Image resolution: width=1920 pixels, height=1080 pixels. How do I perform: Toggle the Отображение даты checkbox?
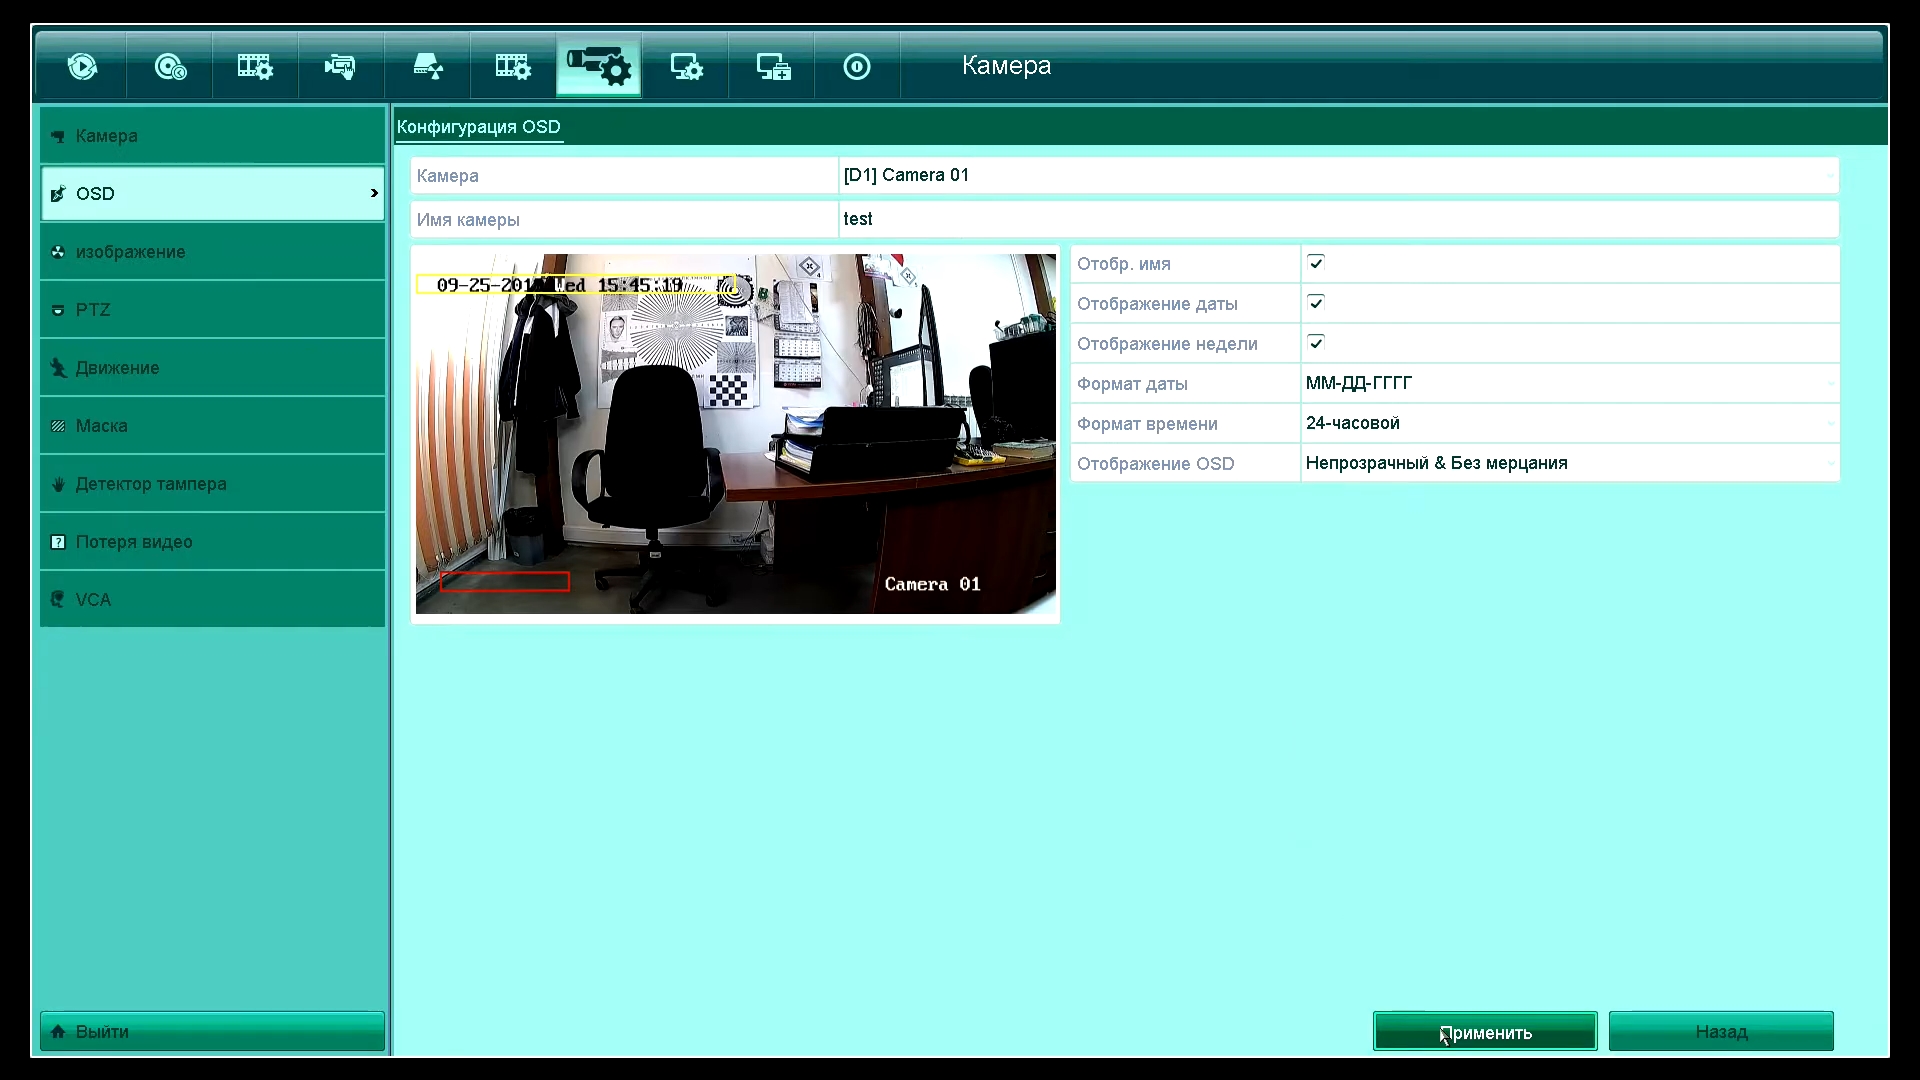pos(1316,303)
